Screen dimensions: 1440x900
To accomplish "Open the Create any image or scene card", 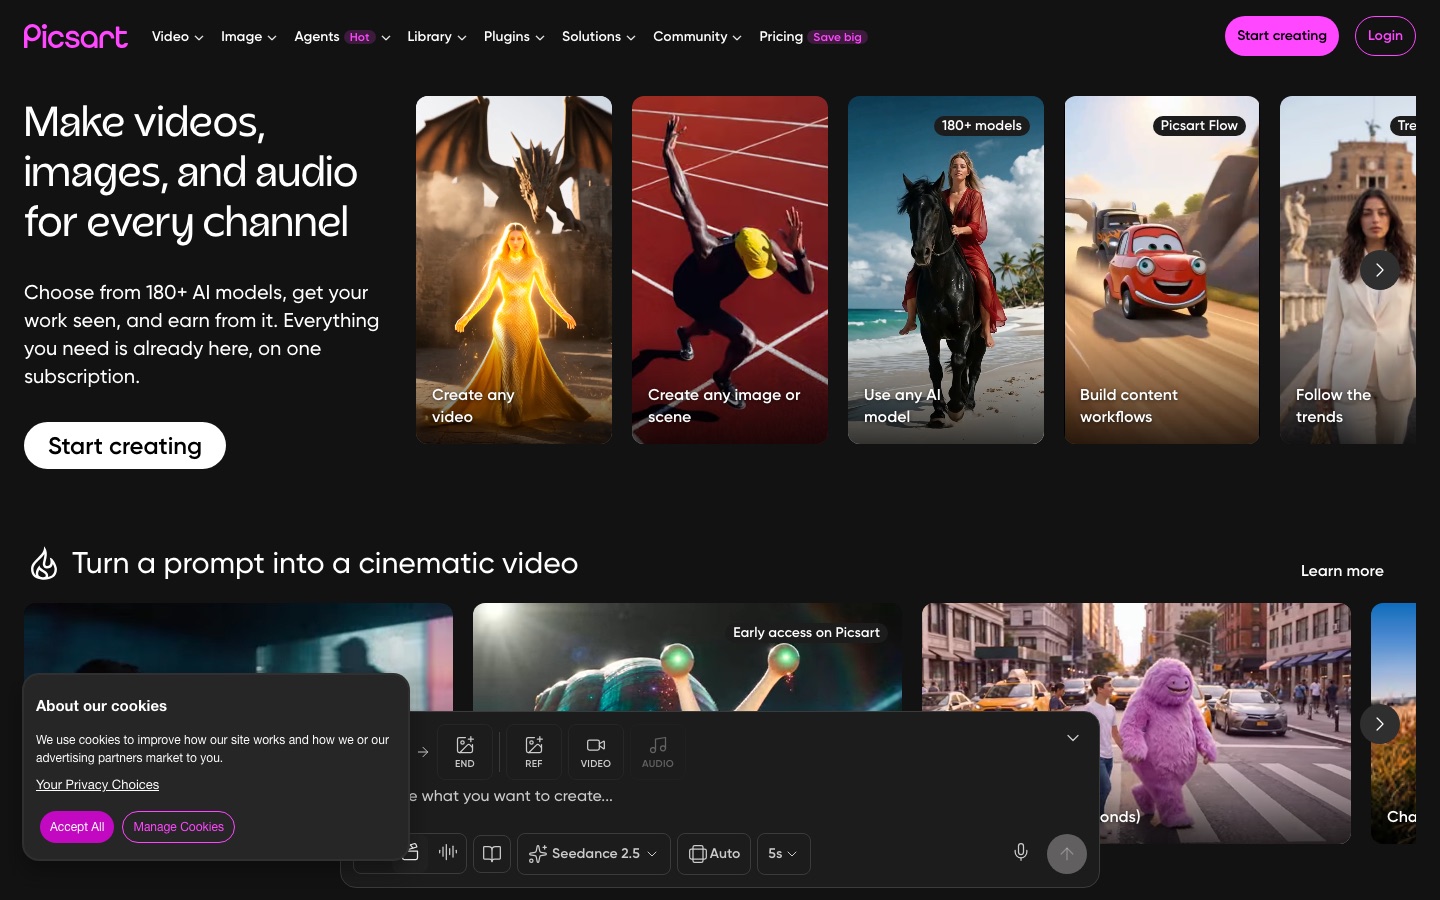I will tap(730, 270).
